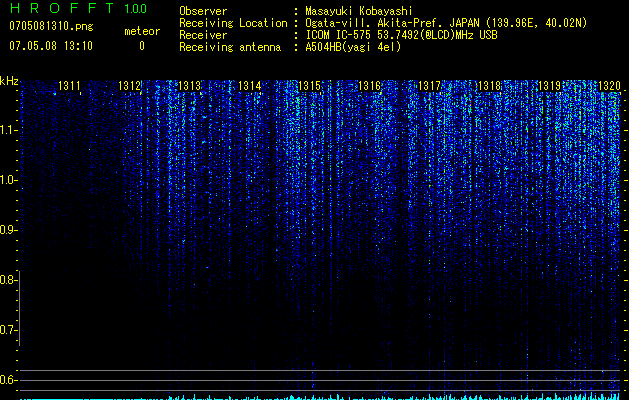Click time marker 1315
The image size is (629, 400).
click(x=309, y=86)
